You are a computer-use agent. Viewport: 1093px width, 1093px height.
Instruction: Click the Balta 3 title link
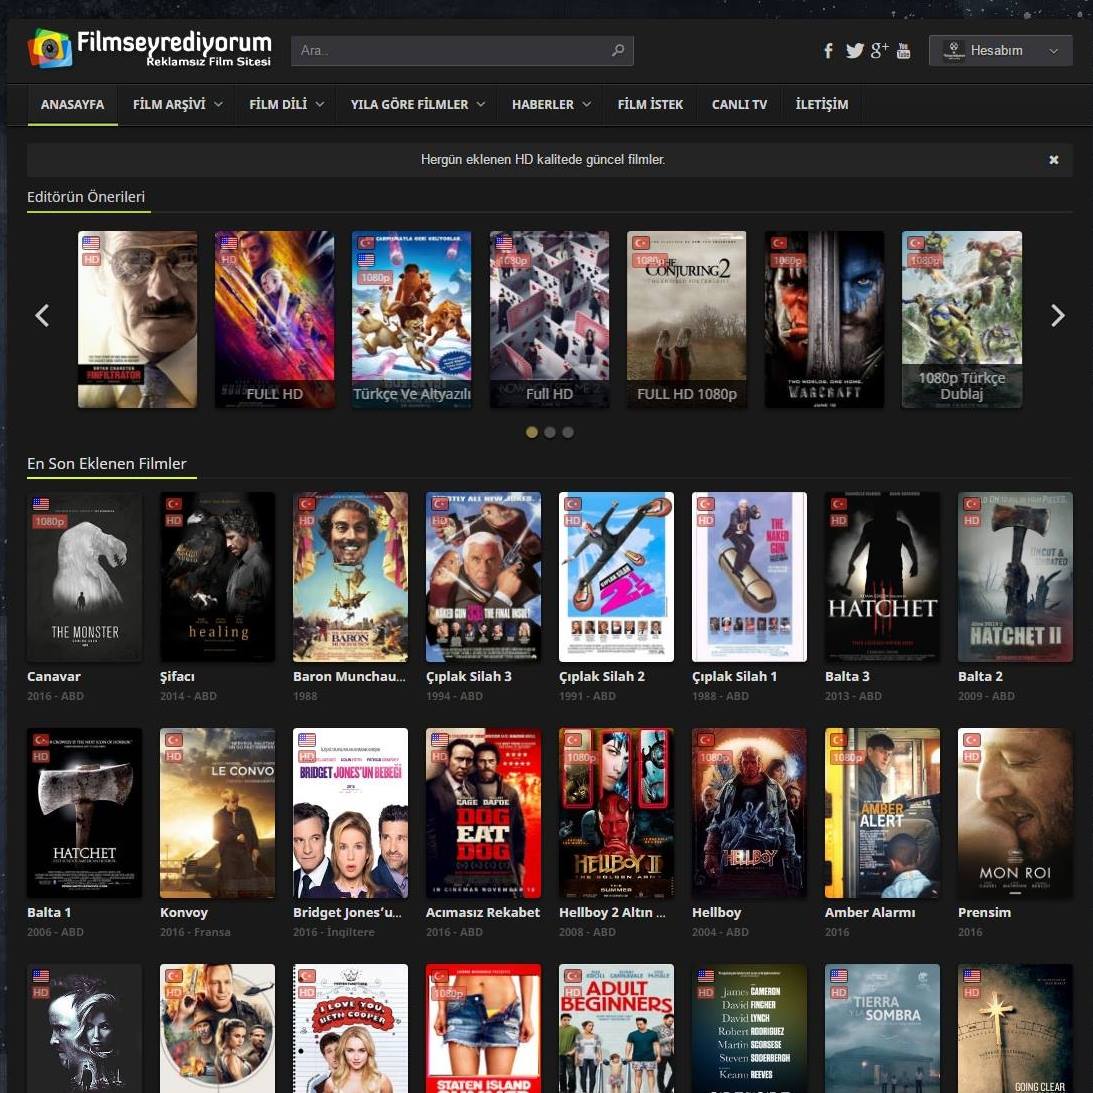point(847,676)
